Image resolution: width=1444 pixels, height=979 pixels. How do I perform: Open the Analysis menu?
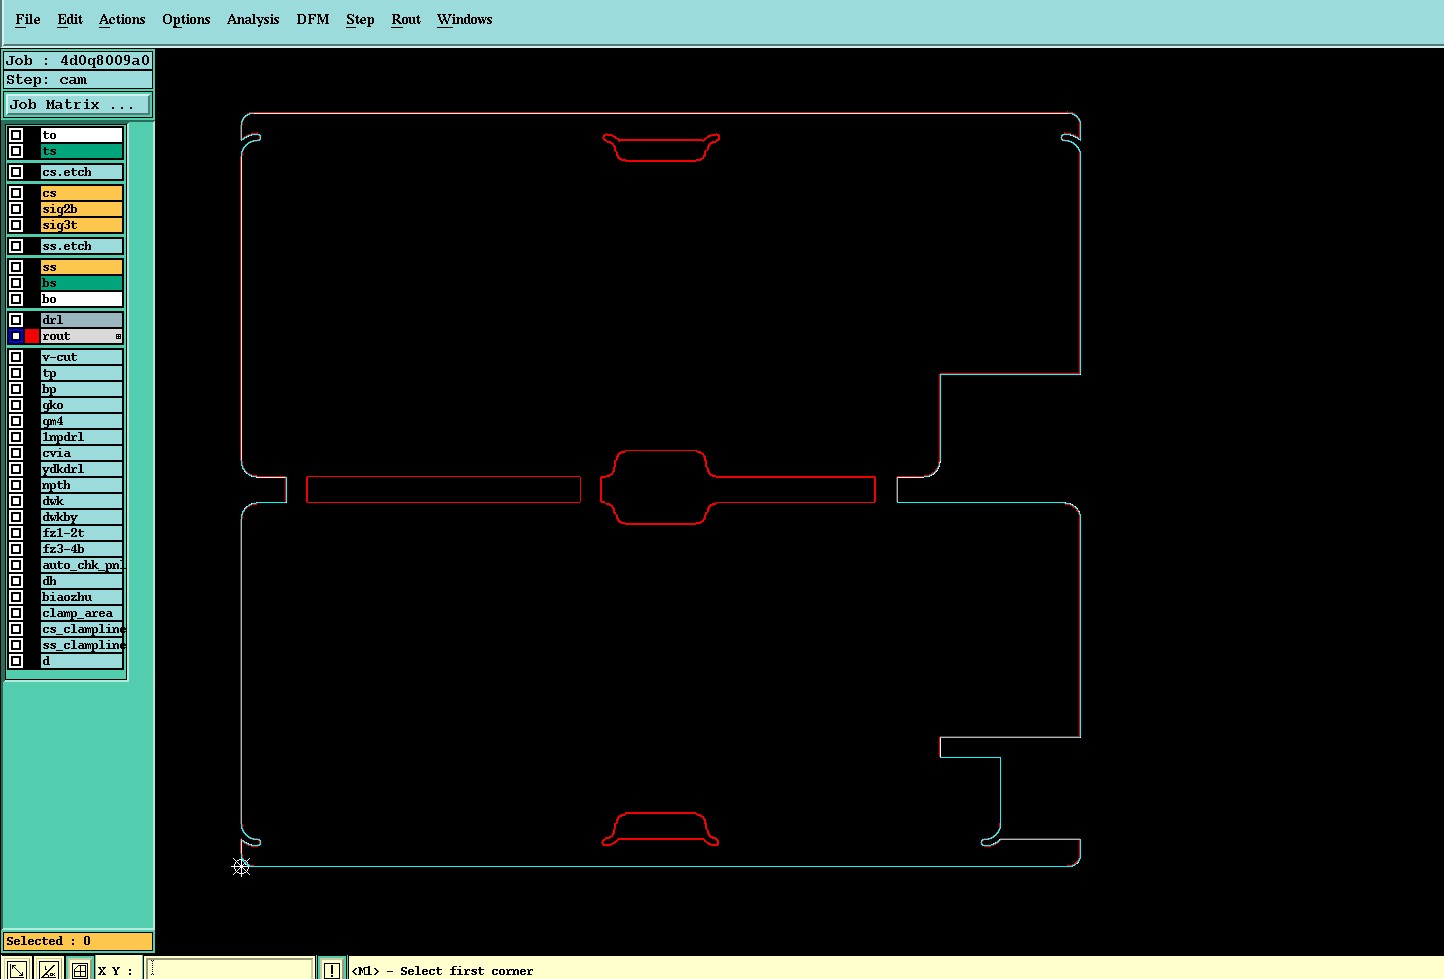(253, 19)
